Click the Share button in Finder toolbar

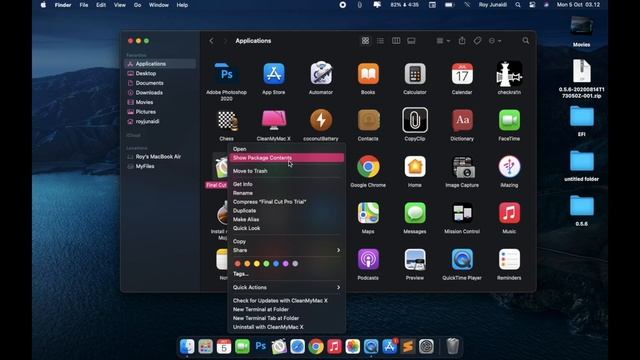point(462,40)
